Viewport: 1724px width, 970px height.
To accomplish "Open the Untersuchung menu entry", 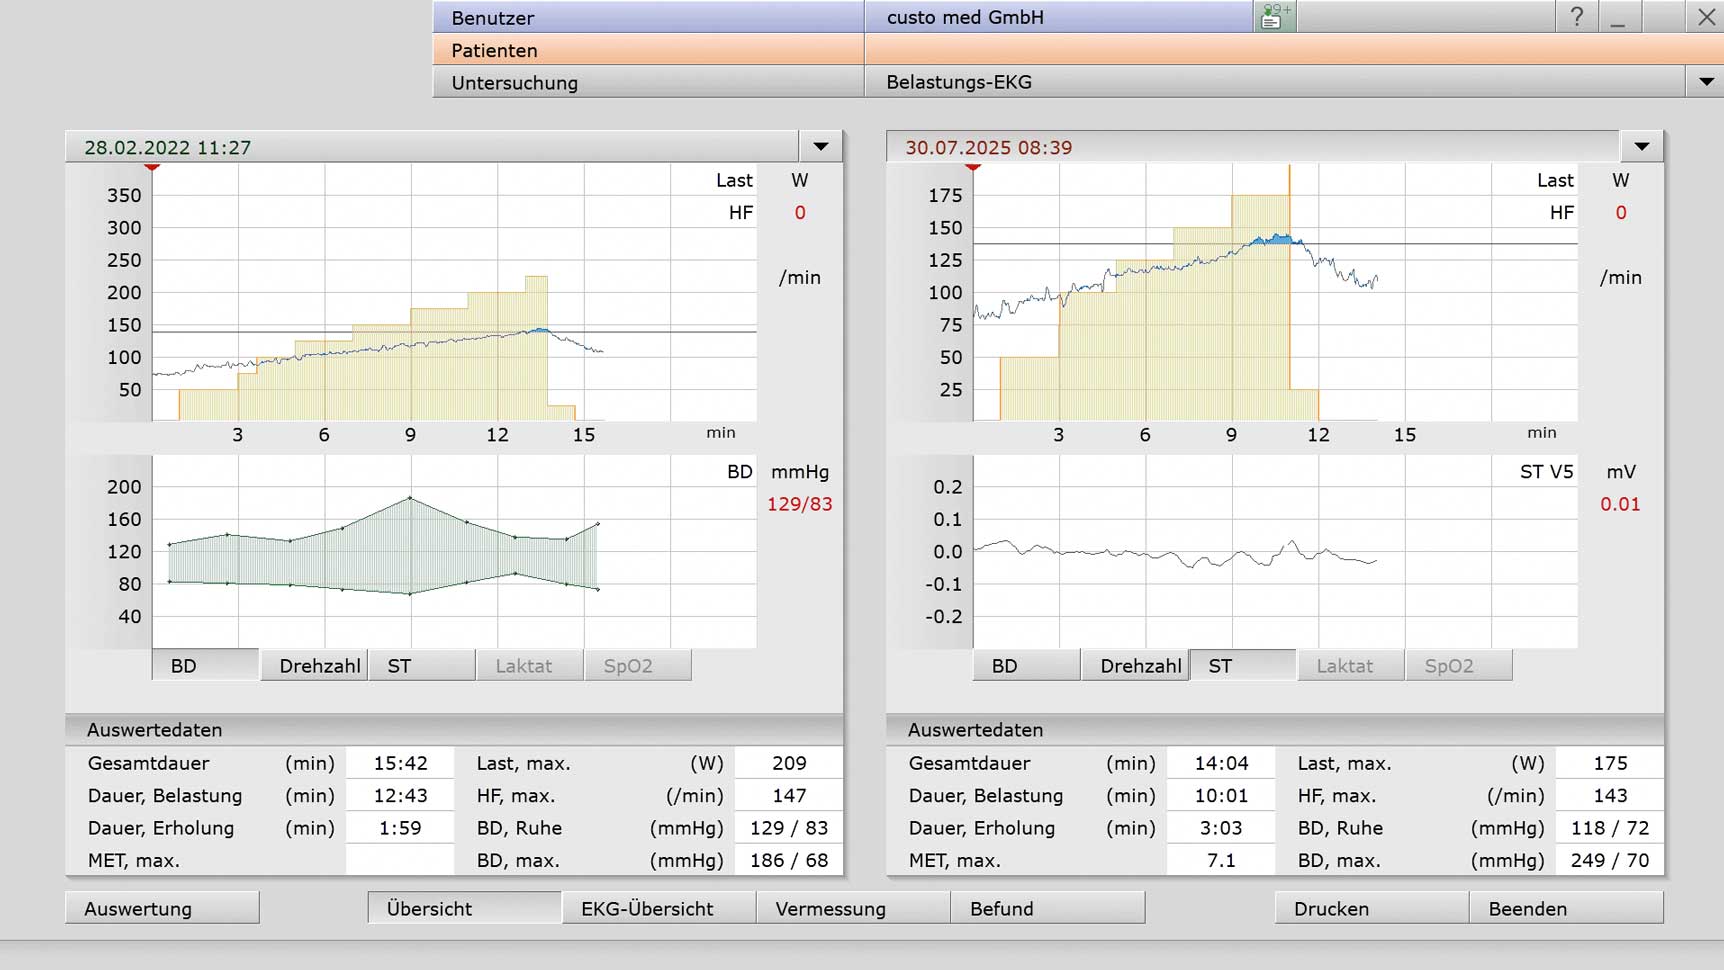I will [x=648, y=82].
